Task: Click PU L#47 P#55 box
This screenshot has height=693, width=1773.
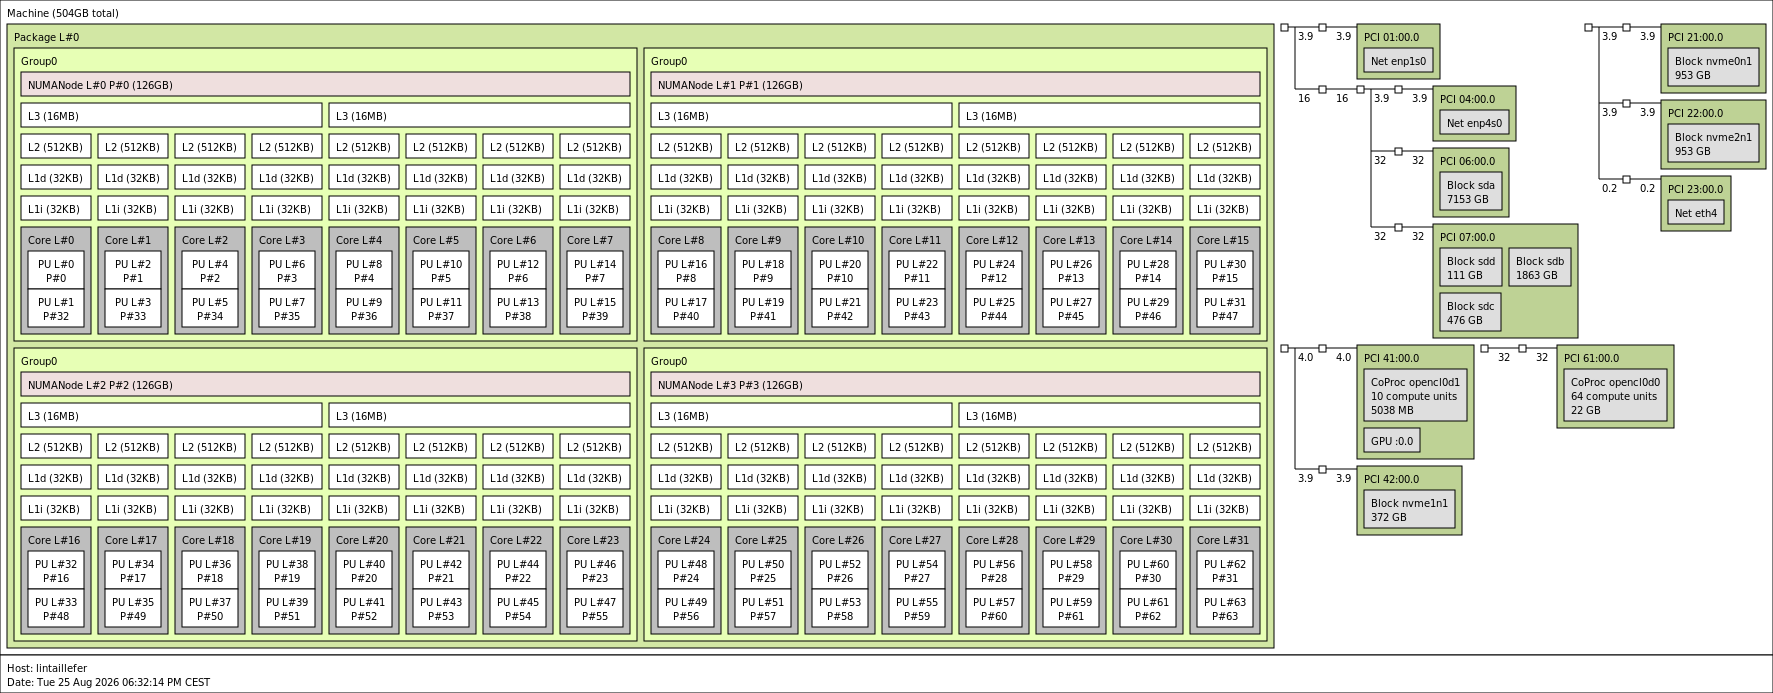Action: (x=595, y=609)
